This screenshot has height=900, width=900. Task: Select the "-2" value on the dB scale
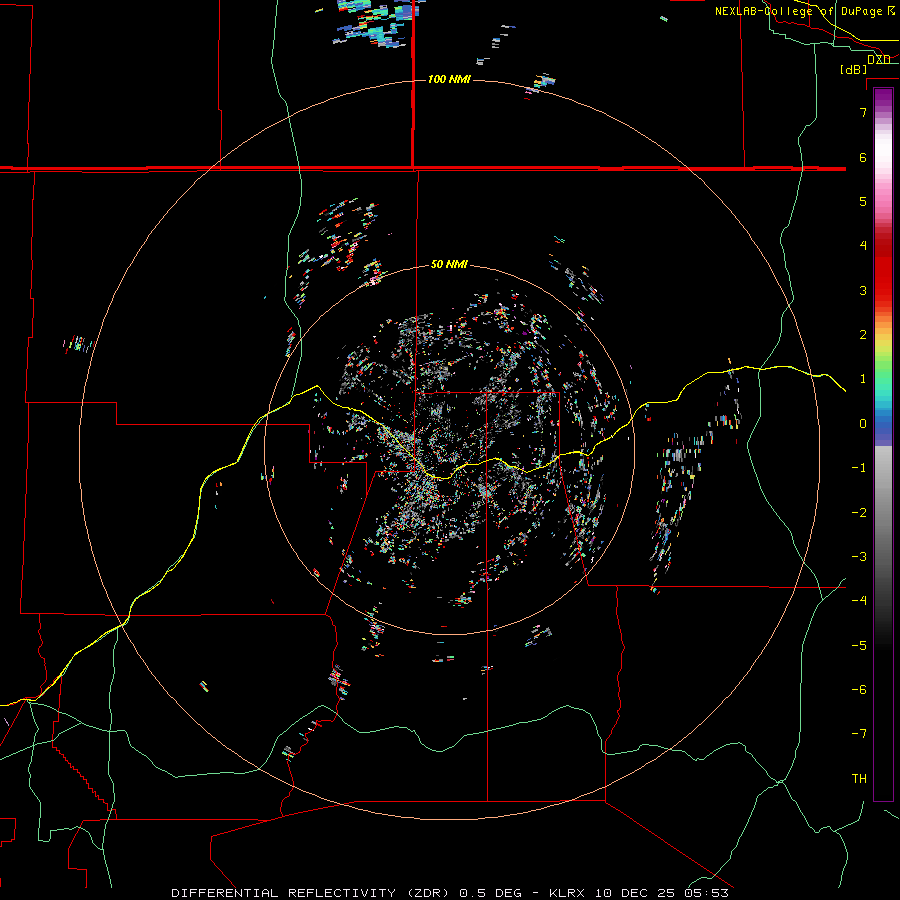point(859,513)
